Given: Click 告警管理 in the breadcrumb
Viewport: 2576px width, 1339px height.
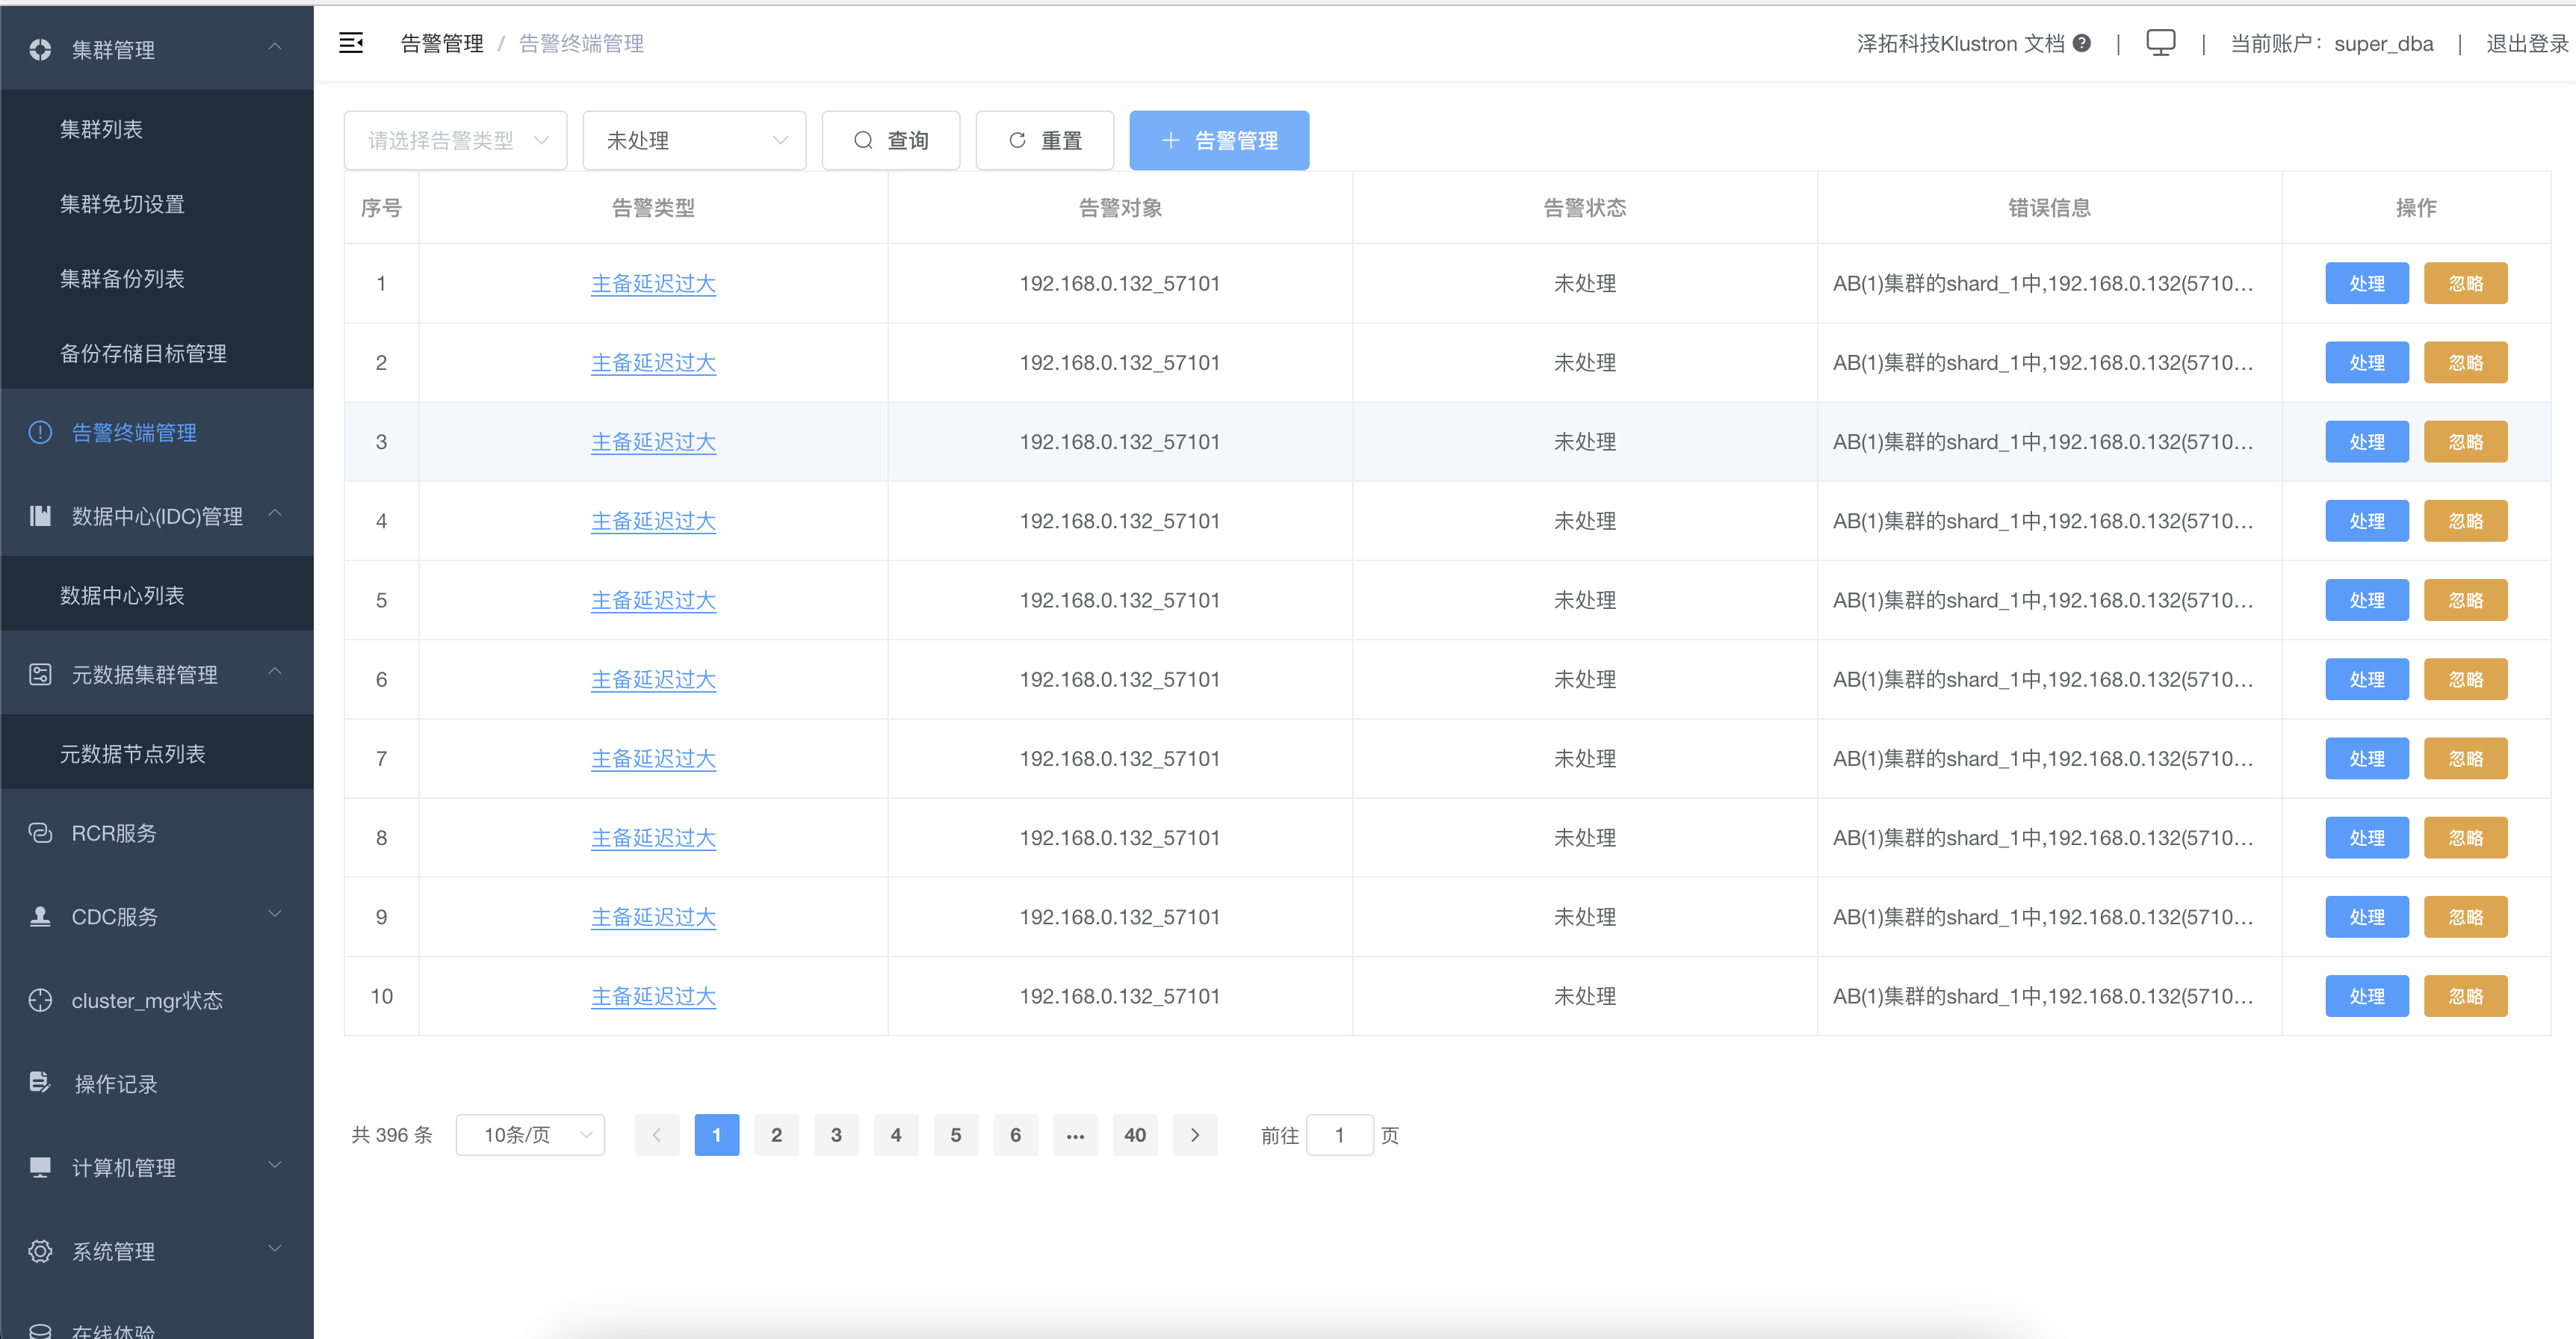Looking at the screenshot, I should coord(441,43).
